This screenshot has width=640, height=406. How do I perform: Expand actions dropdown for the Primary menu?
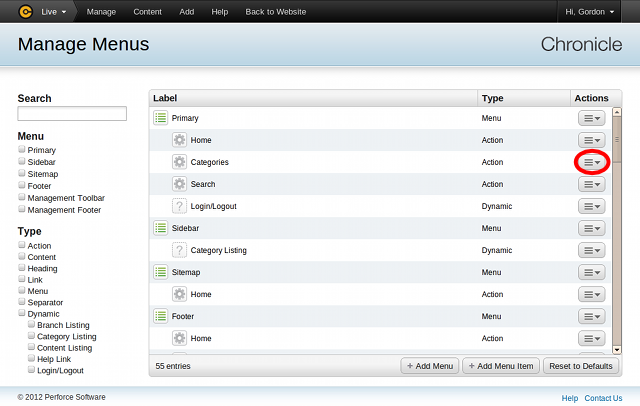pyautogui.click(x=592, y=118)
